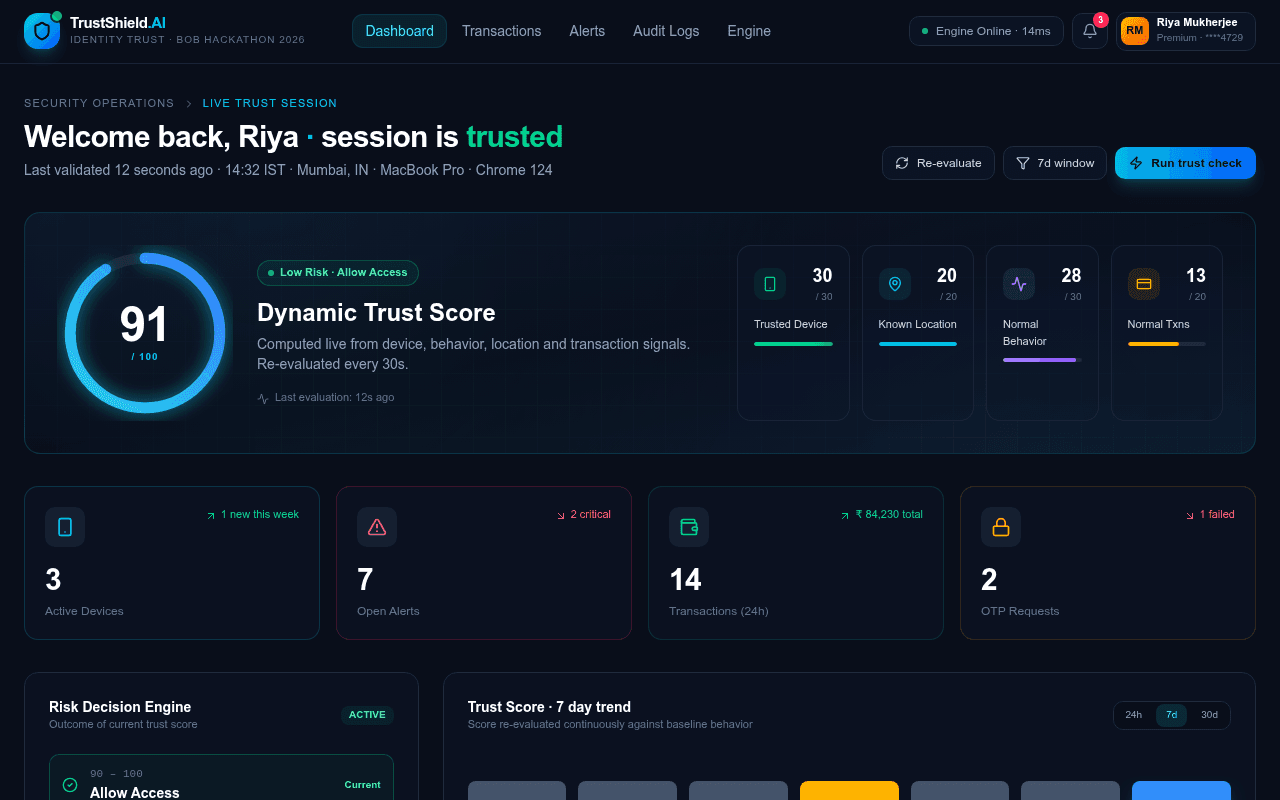
Task: Click the Low Risk Allow Access badge
Action: [338, 273]
